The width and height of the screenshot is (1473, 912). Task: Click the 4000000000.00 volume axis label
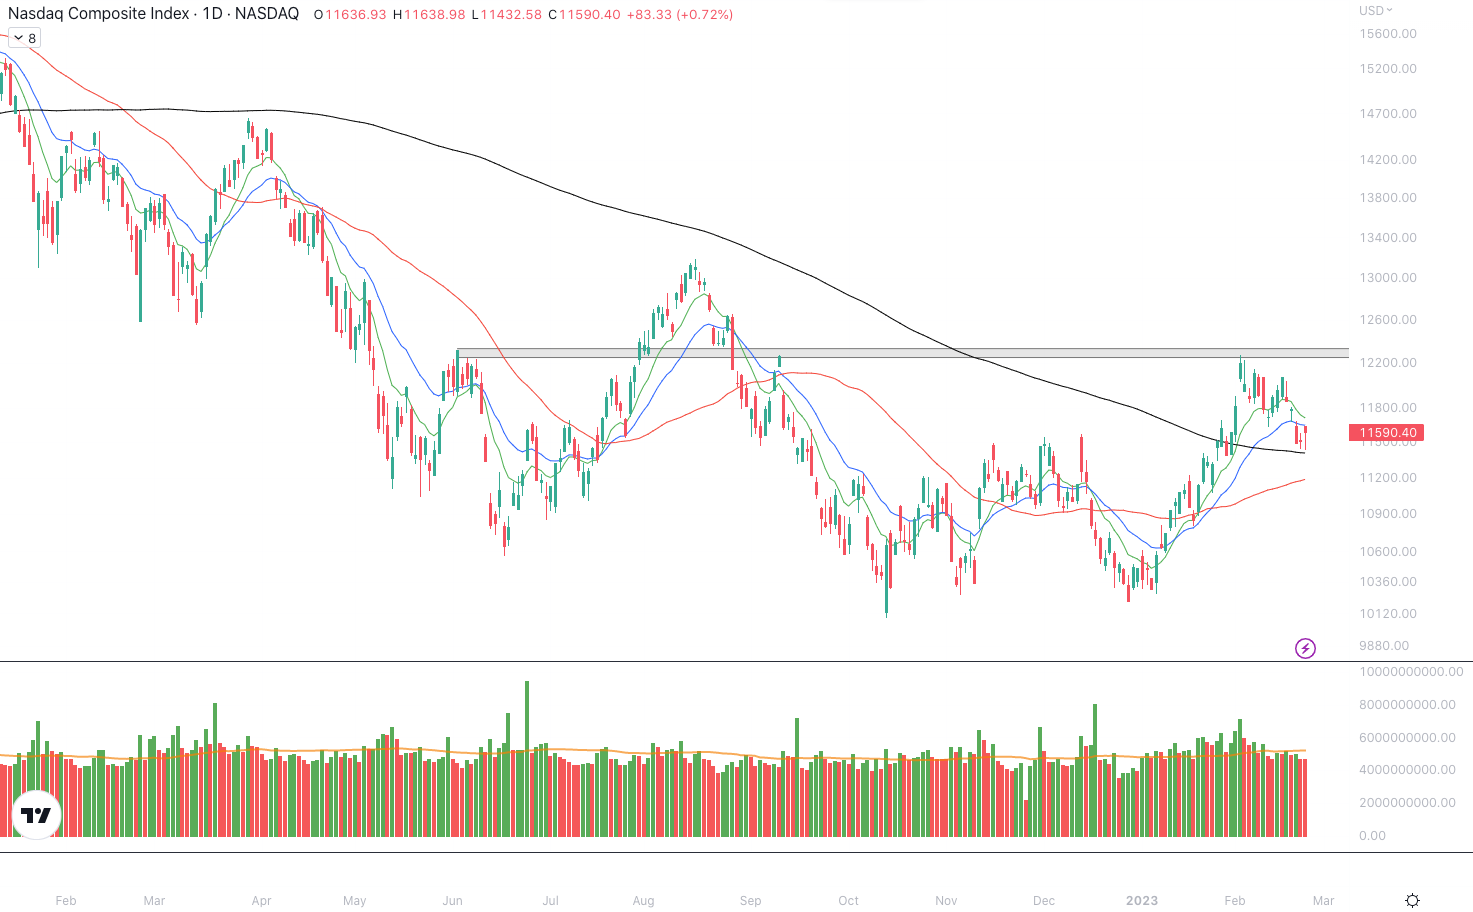tap(1407, 770)
